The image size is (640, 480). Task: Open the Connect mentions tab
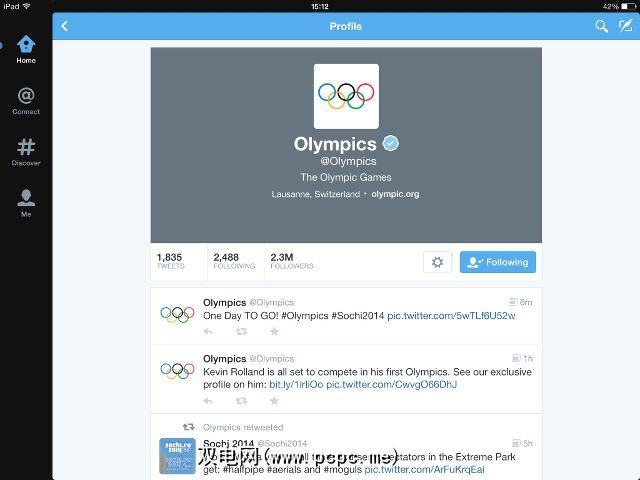click(26, 101)
